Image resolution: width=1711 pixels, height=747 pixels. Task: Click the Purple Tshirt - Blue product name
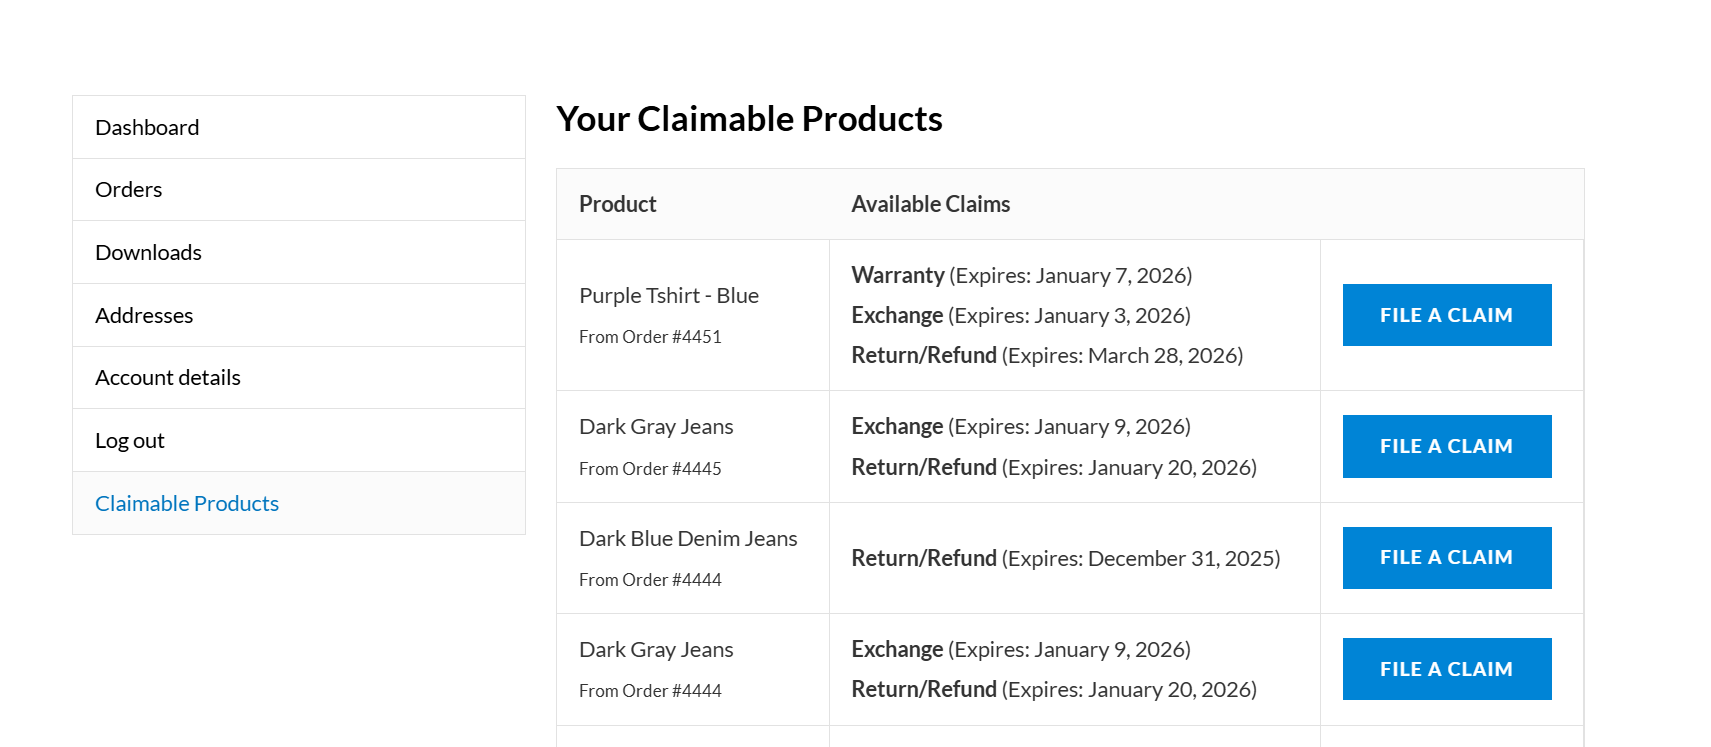pyautogui.click(x=669, y=295)
